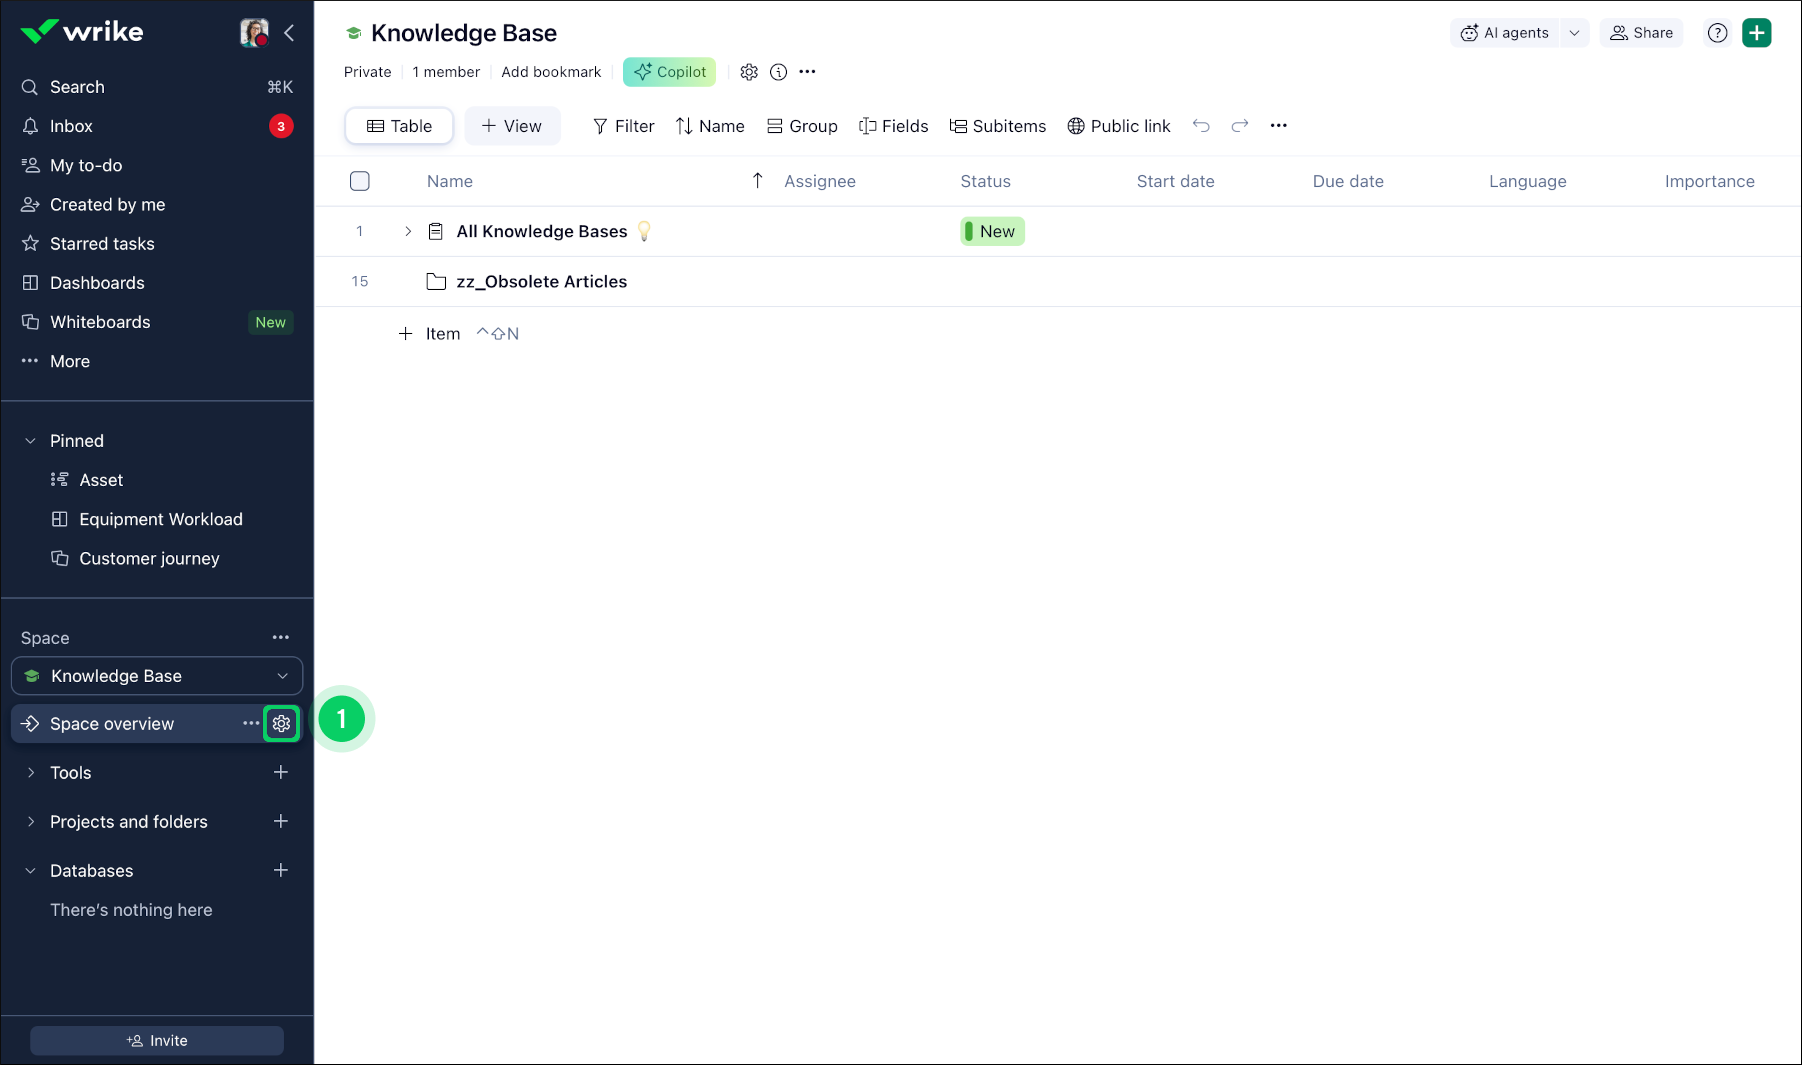
Task: Open the space info icon
Action: 778,72
